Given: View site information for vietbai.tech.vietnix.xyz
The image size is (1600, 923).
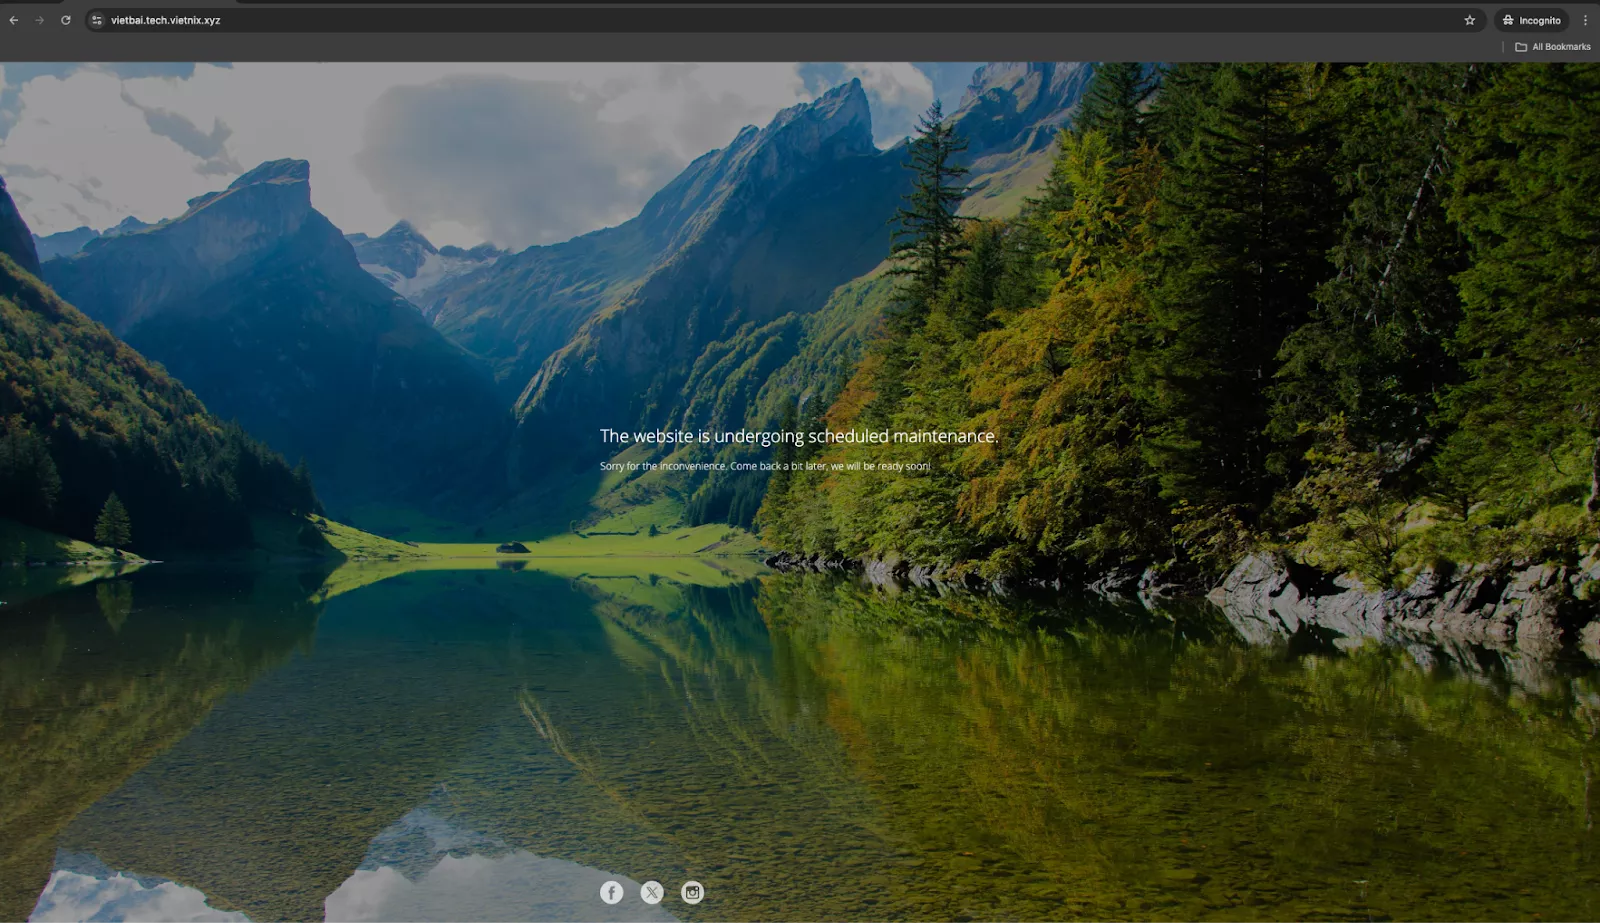Looking at the screenshot, I should click(x=97, y=20).
